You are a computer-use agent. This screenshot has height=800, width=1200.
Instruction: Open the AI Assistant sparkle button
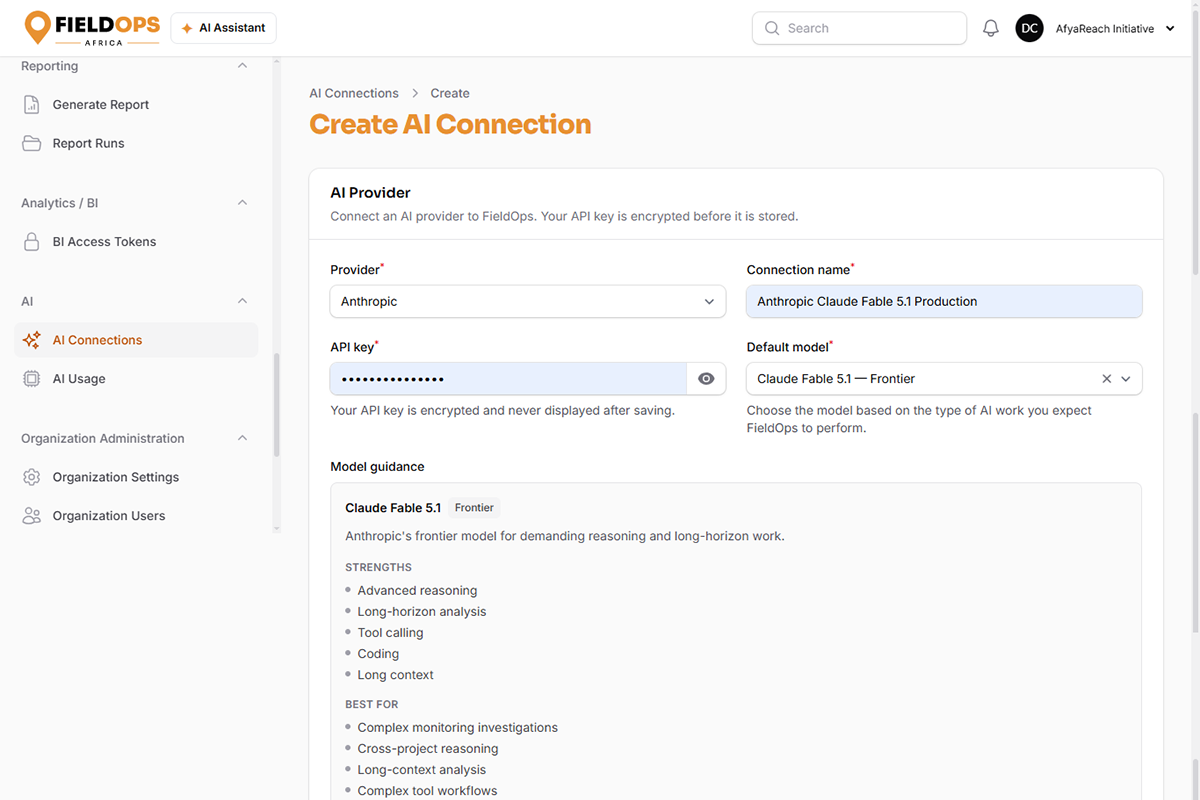click(224, 28)
